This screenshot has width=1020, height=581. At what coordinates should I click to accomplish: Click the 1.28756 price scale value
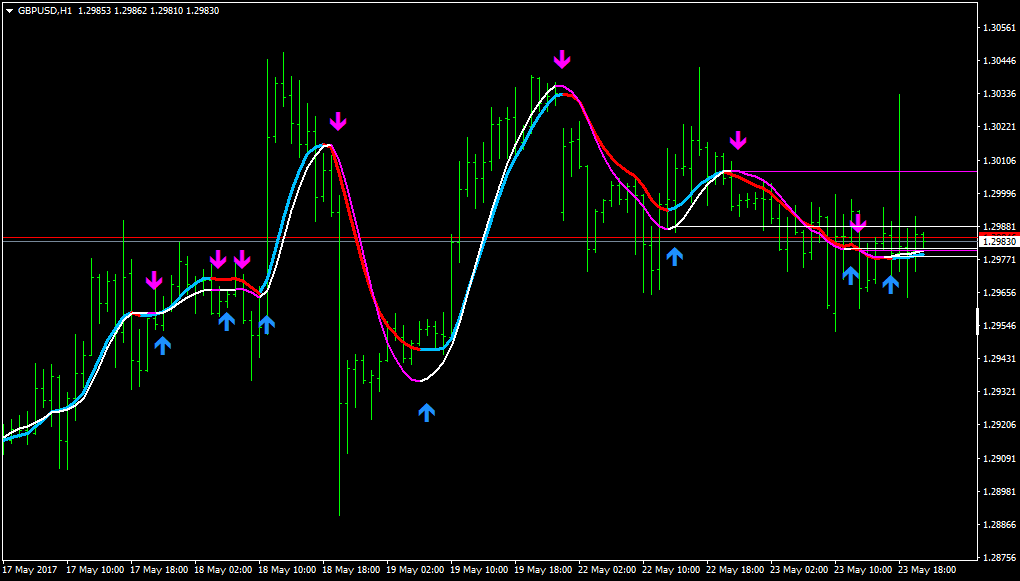coord(1000,558)
